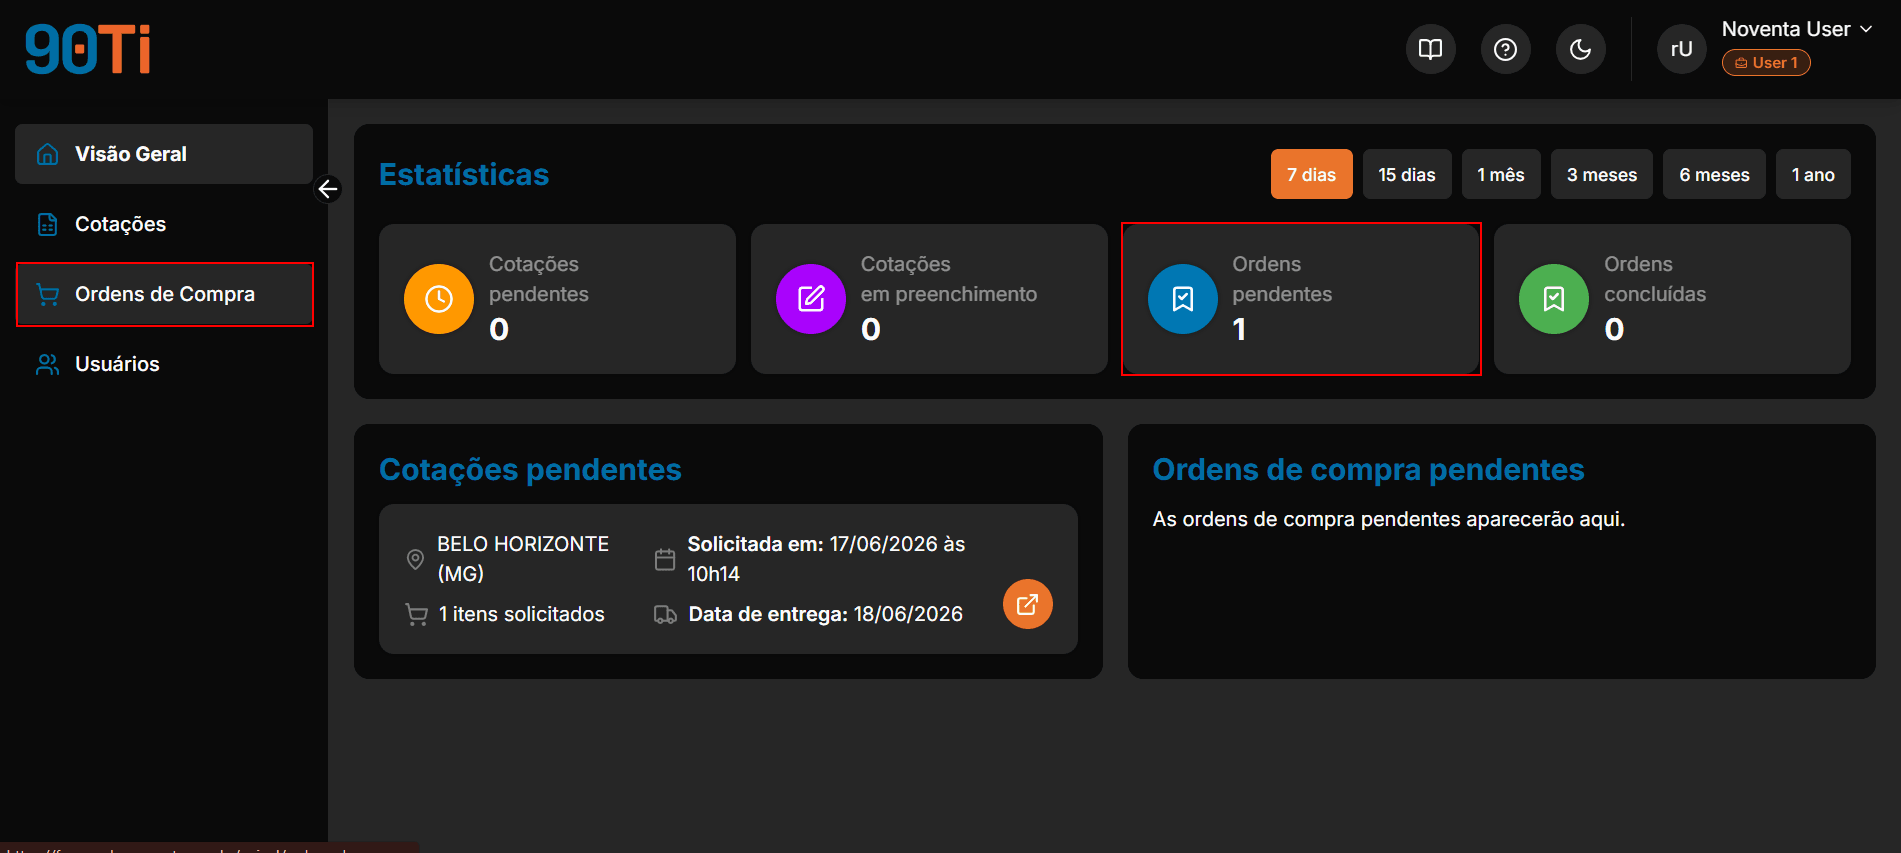
Task: Choose the 6 meses range
Action: click(1713, 174)
